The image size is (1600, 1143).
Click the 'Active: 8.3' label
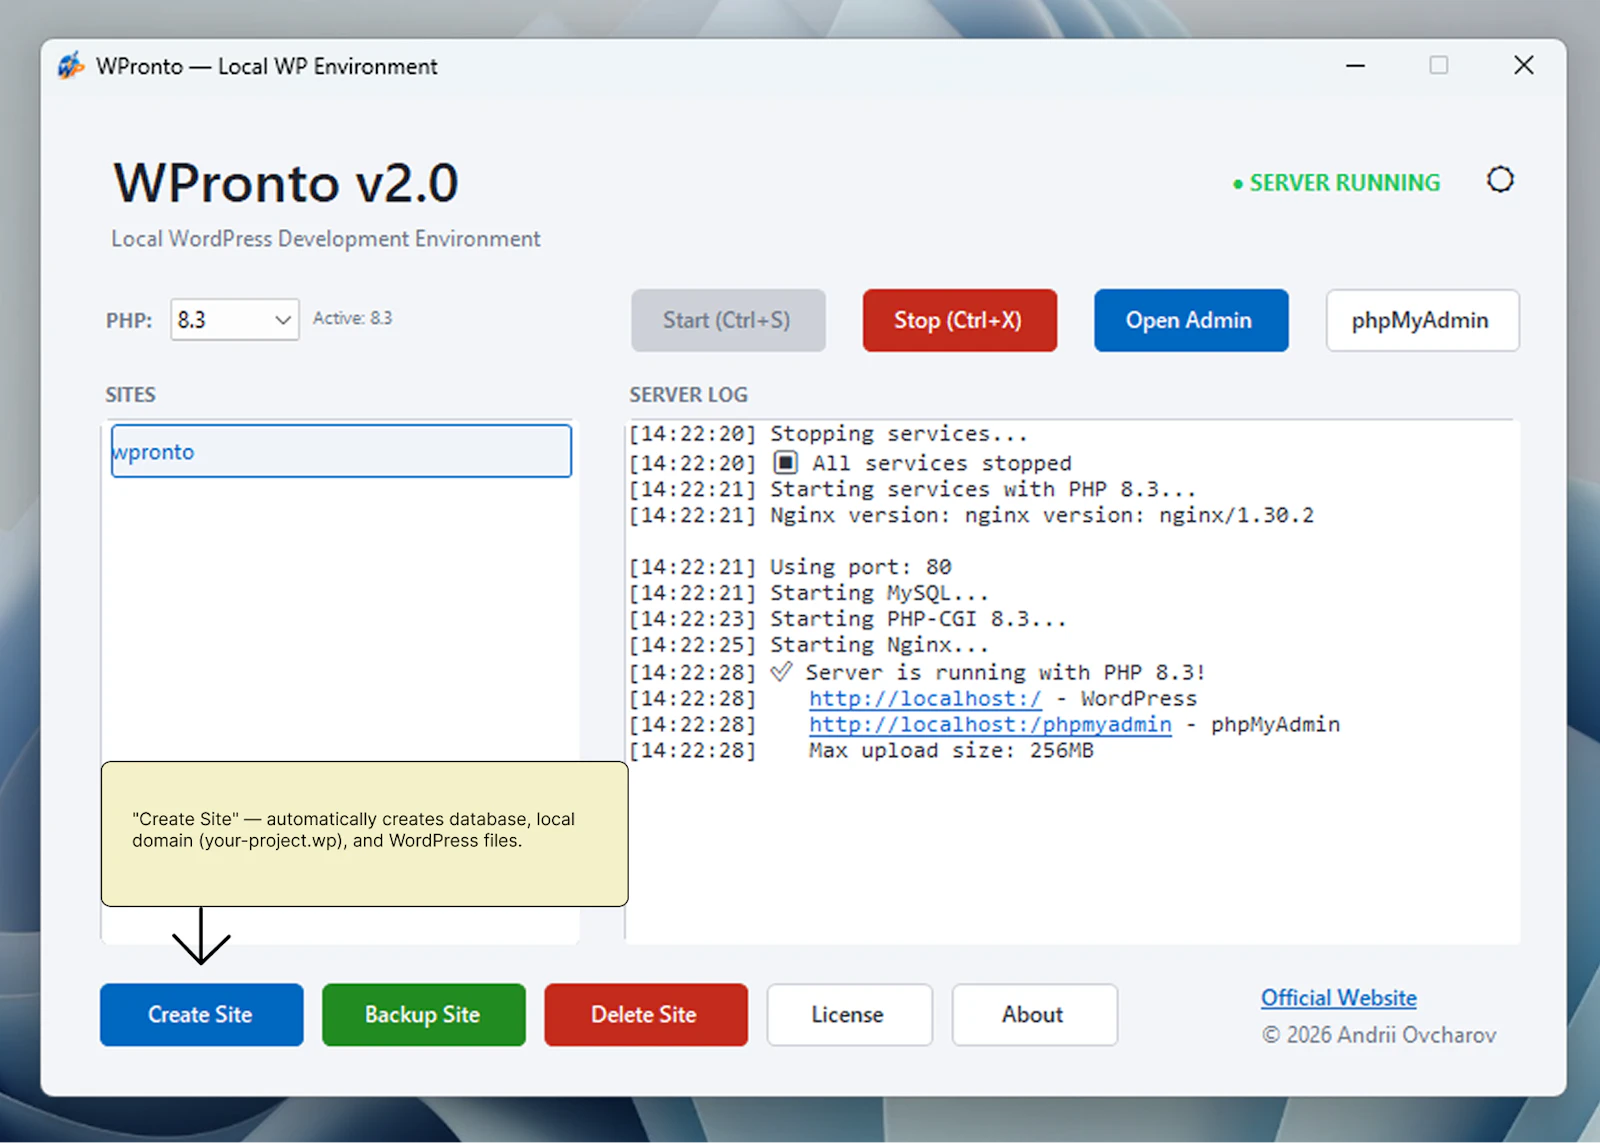(x=352, y=318)
